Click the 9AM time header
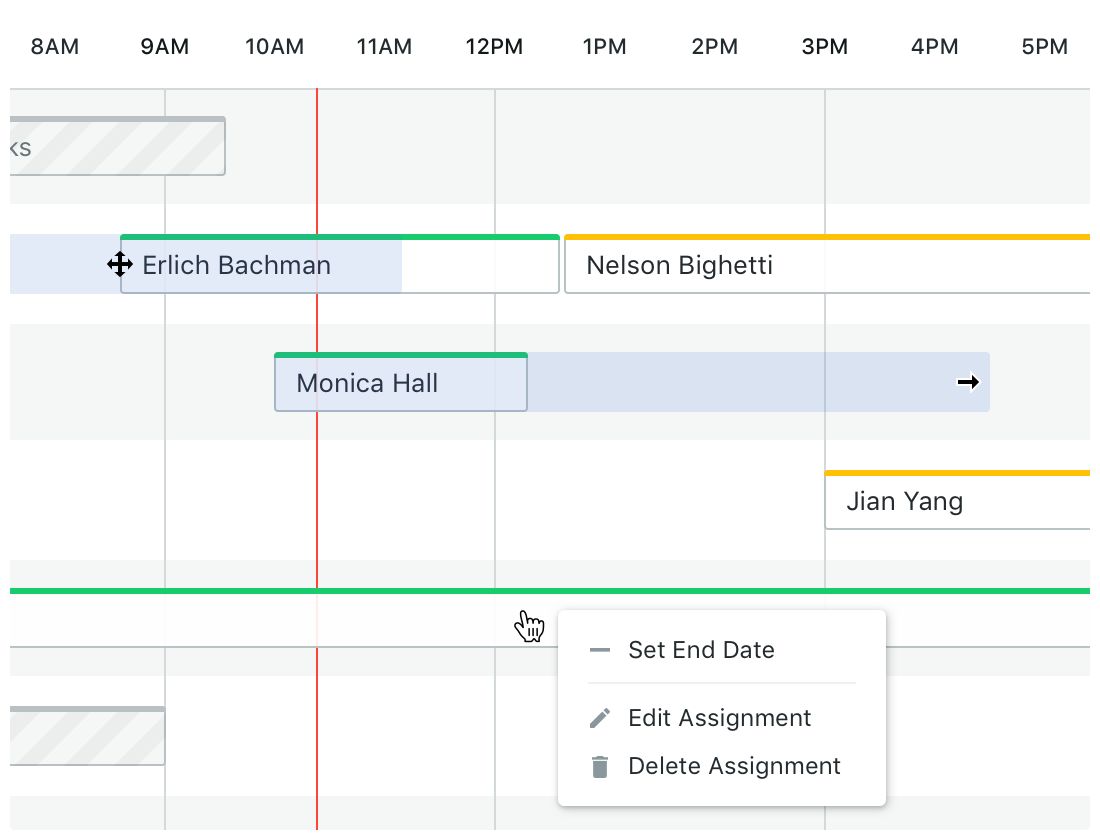 tap(165, 46)
